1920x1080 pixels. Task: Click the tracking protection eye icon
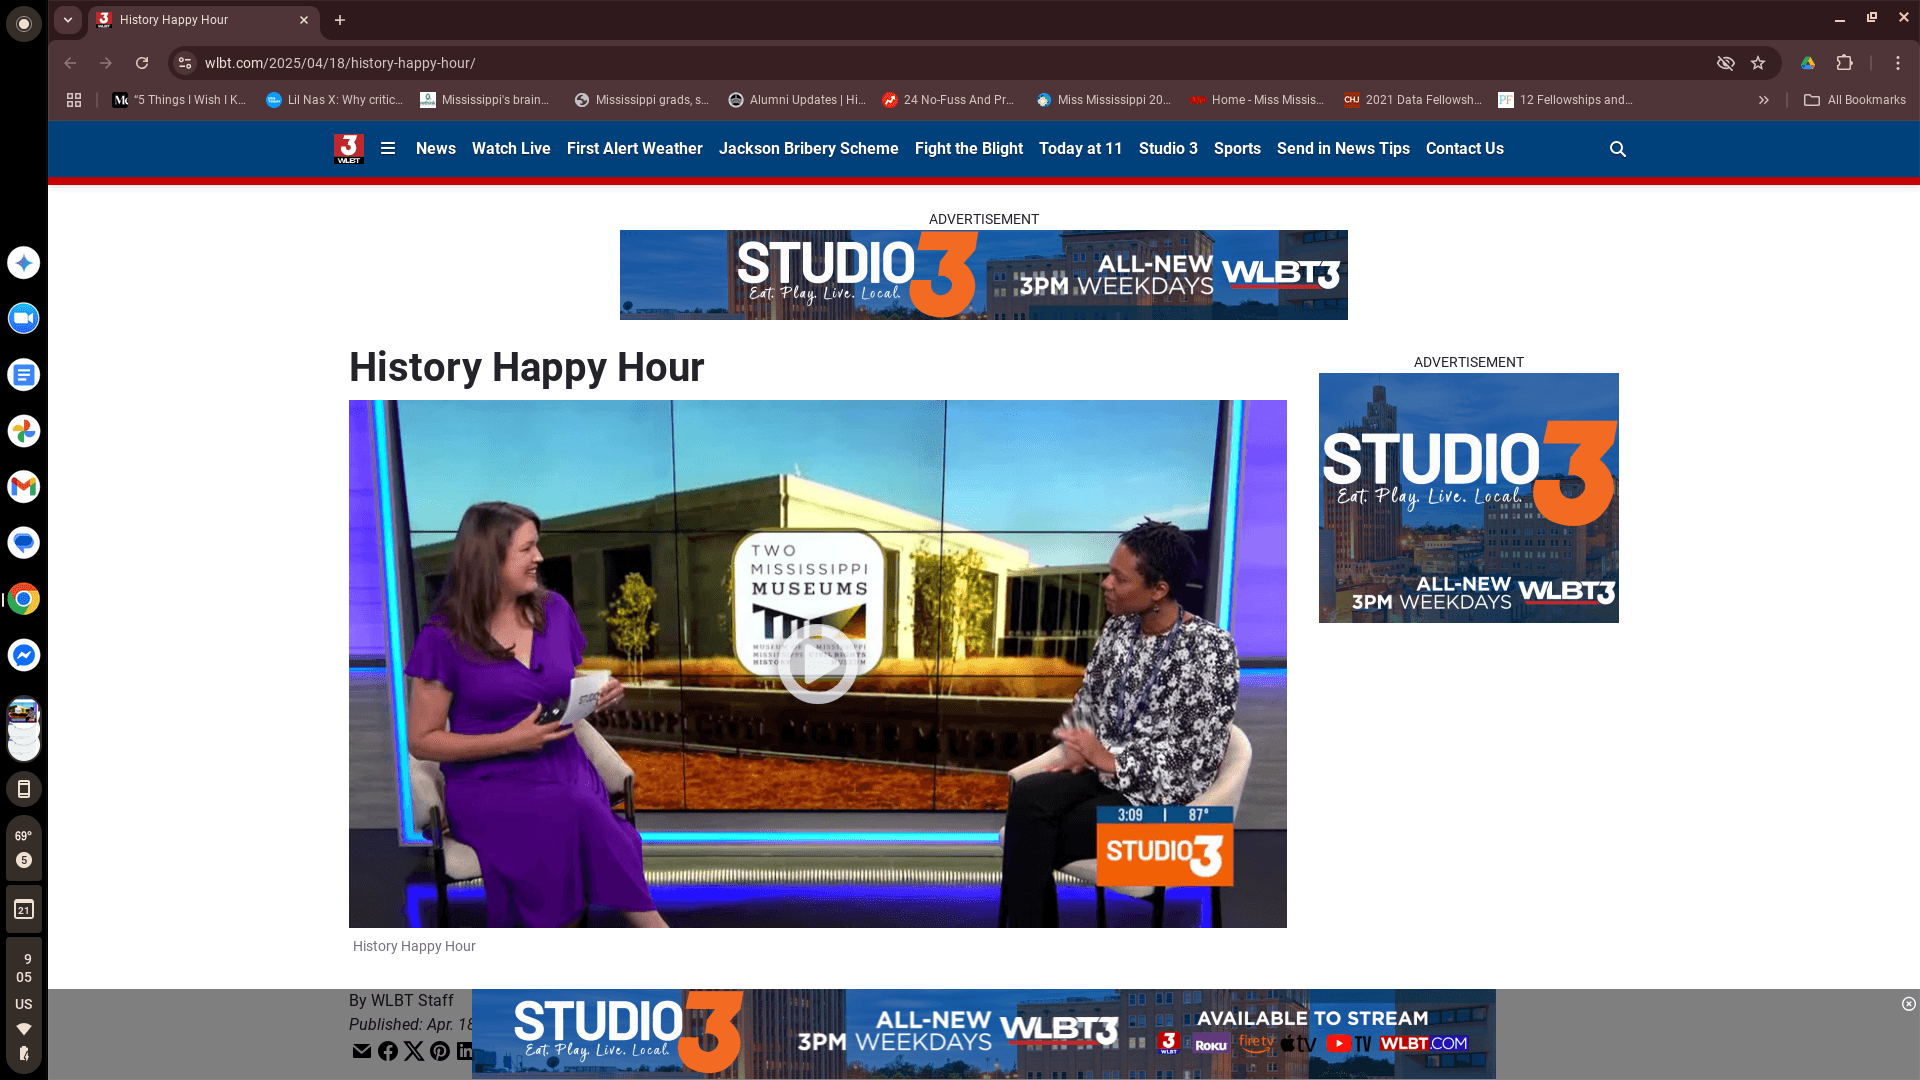1726,63
